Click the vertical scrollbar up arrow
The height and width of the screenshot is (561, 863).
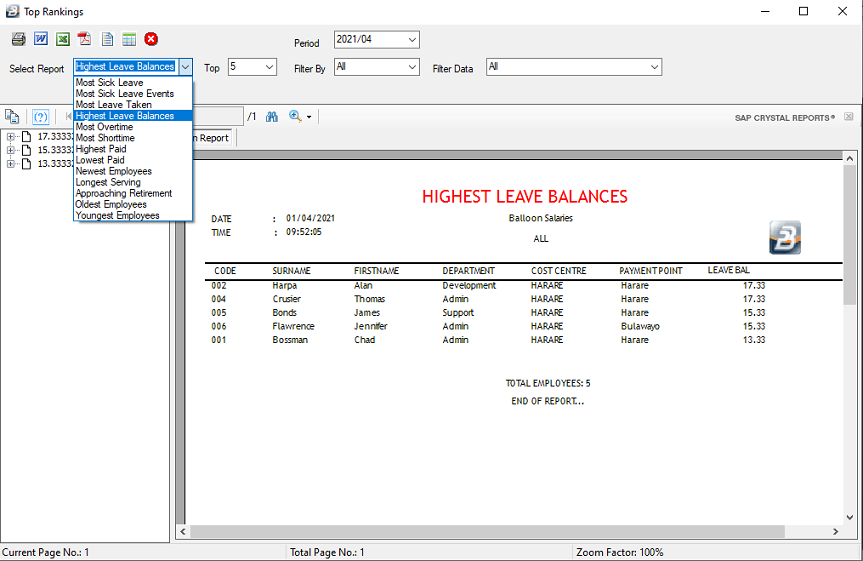(x=849, y=158)
